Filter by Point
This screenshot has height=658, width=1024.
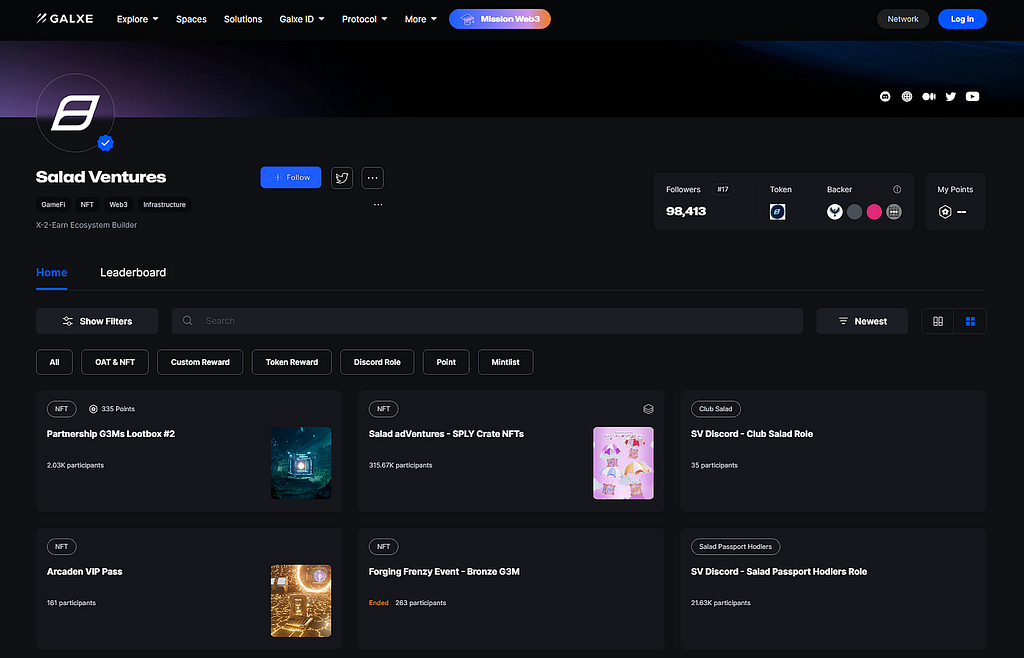click(446, 362)
